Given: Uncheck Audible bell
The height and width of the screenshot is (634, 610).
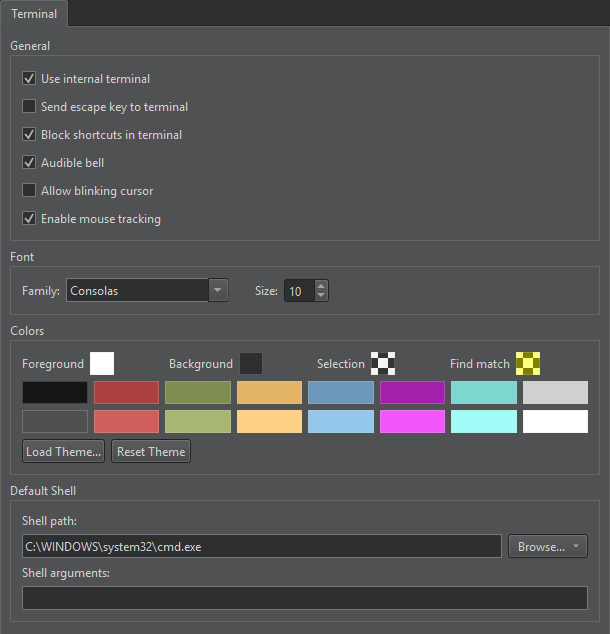Looking at the screenshot, I should (29, 162).
